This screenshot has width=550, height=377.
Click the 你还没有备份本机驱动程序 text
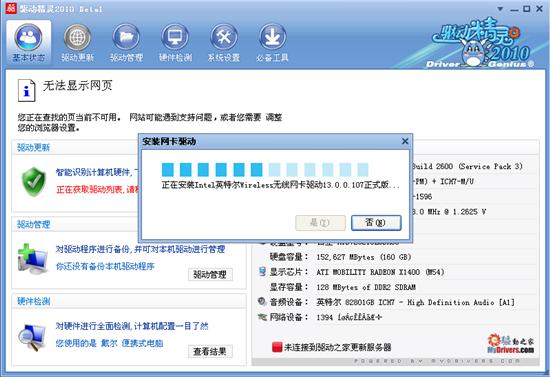(x=105, y=267)
